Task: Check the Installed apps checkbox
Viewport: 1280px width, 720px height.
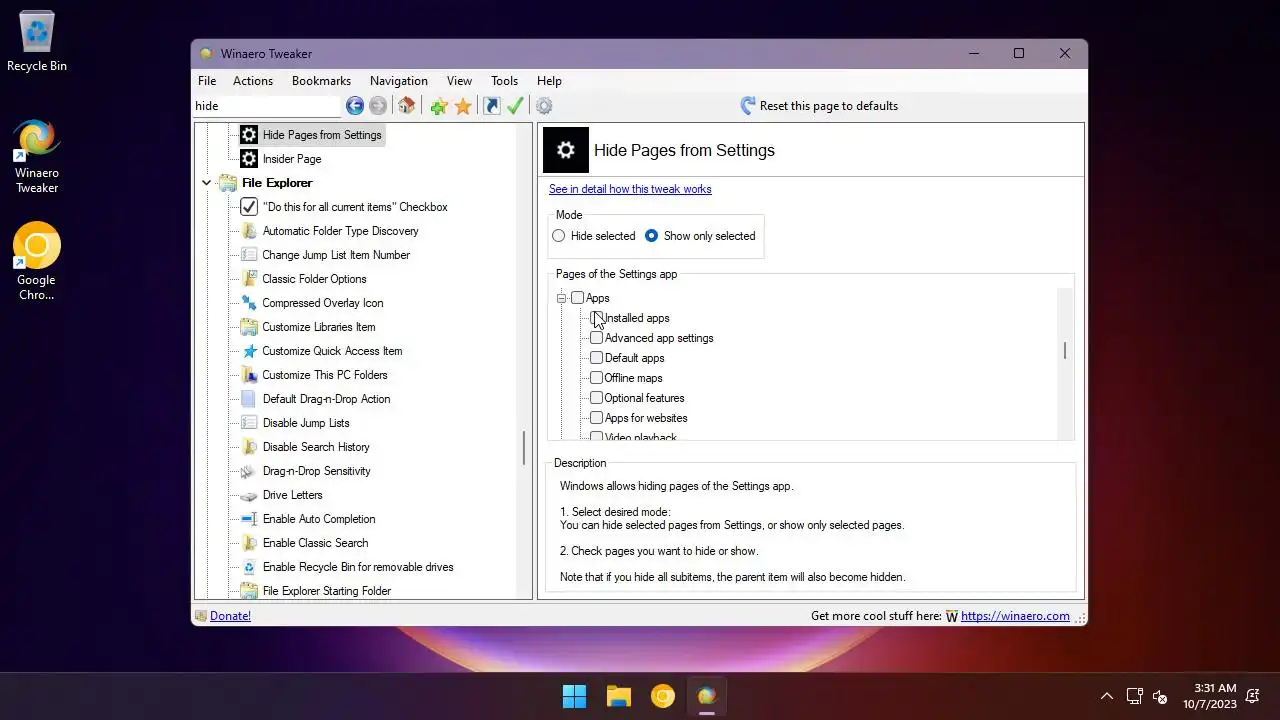Action: [597, 318]
